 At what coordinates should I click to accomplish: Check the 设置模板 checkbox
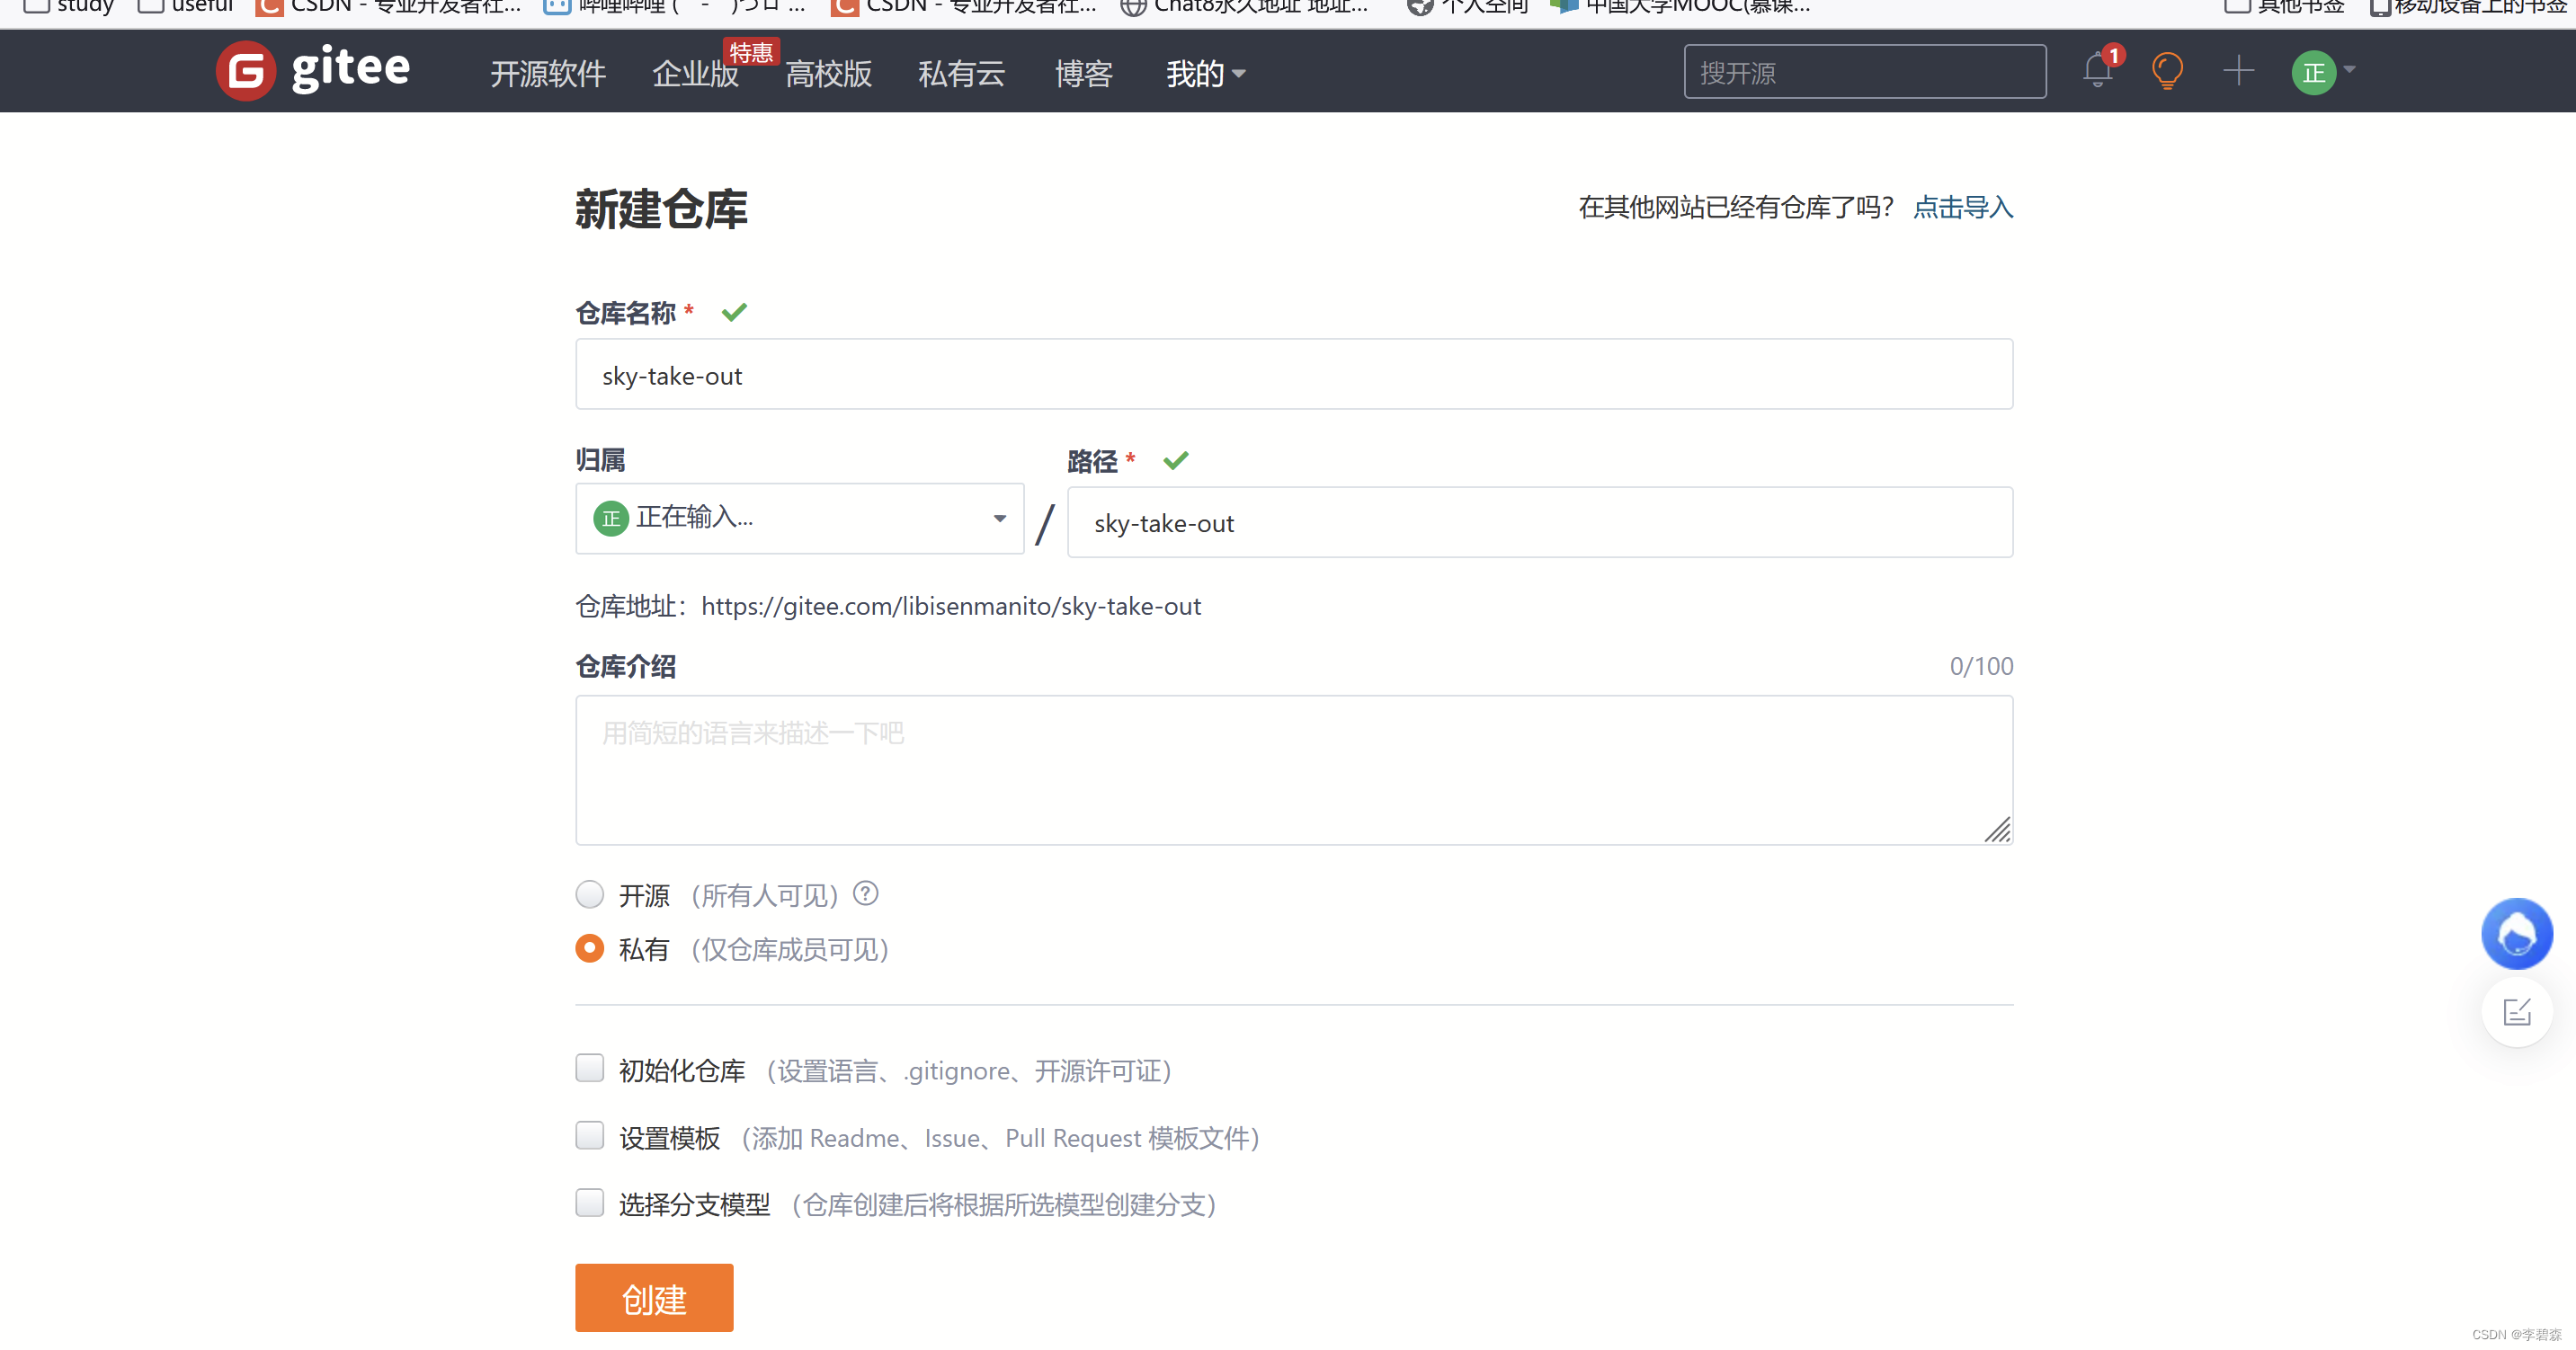(x=590, y=1135)
